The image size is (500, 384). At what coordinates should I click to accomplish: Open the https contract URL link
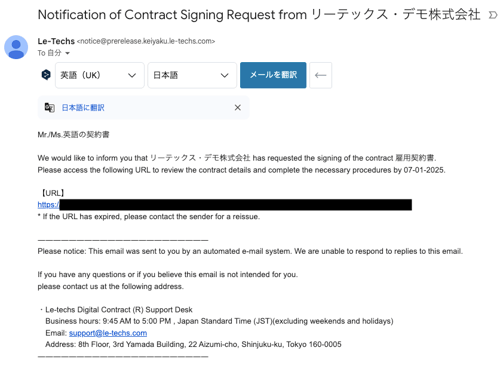pyautogui.click(x=48, y=205)
